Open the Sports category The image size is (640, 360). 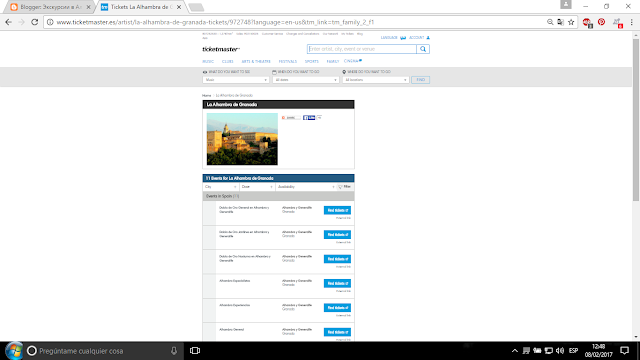pyautogui.click(x=311, y=61)
